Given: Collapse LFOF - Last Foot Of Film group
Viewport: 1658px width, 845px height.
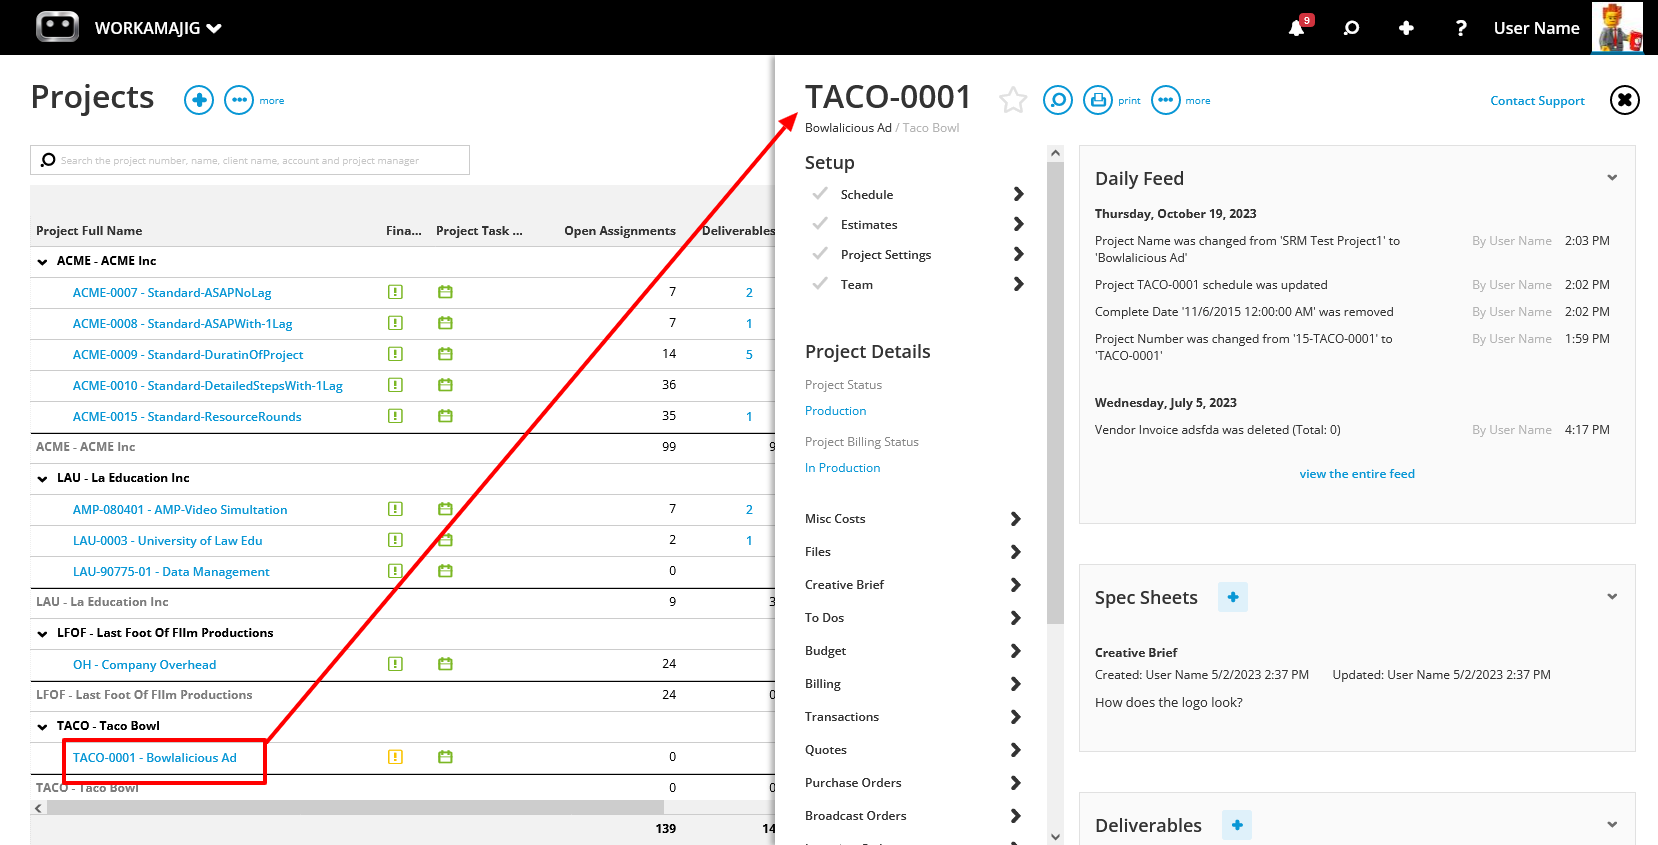Looking at the screenshot, I should [42, 634].
